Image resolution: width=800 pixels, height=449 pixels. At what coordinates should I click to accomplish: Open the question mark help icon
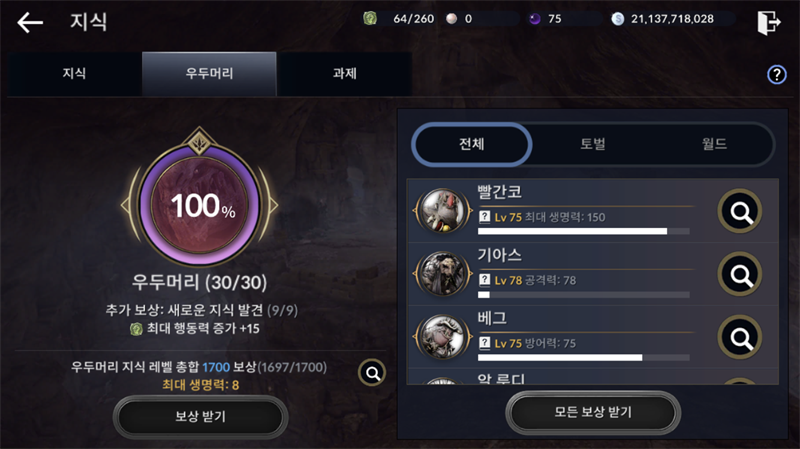(x=777, y=74)
